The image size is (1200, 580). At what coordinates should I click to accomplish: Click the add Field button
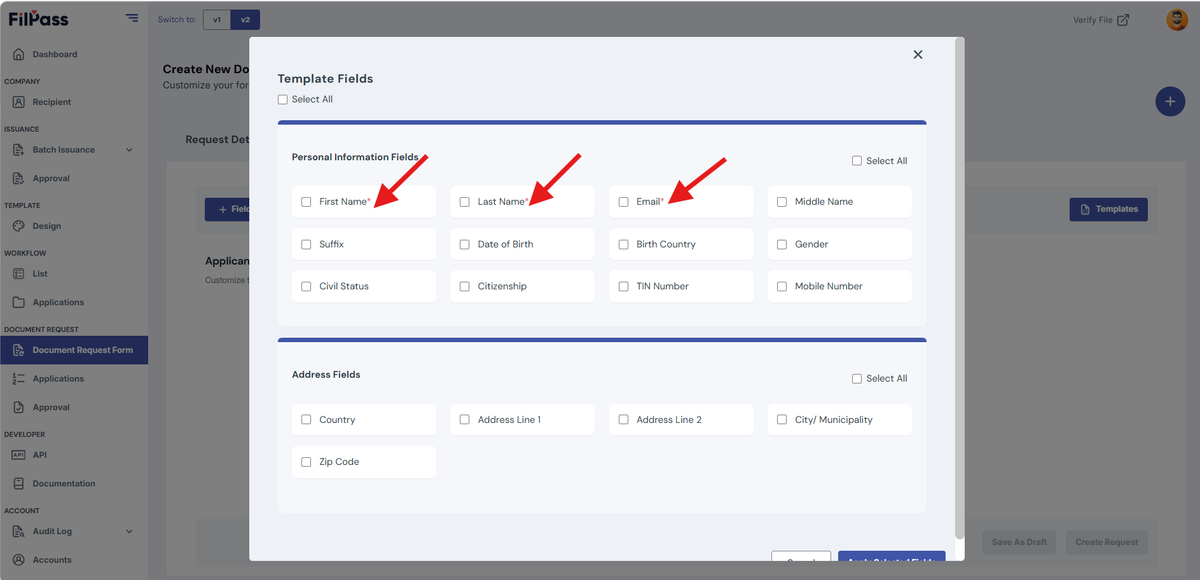click(x=228, y=209)
